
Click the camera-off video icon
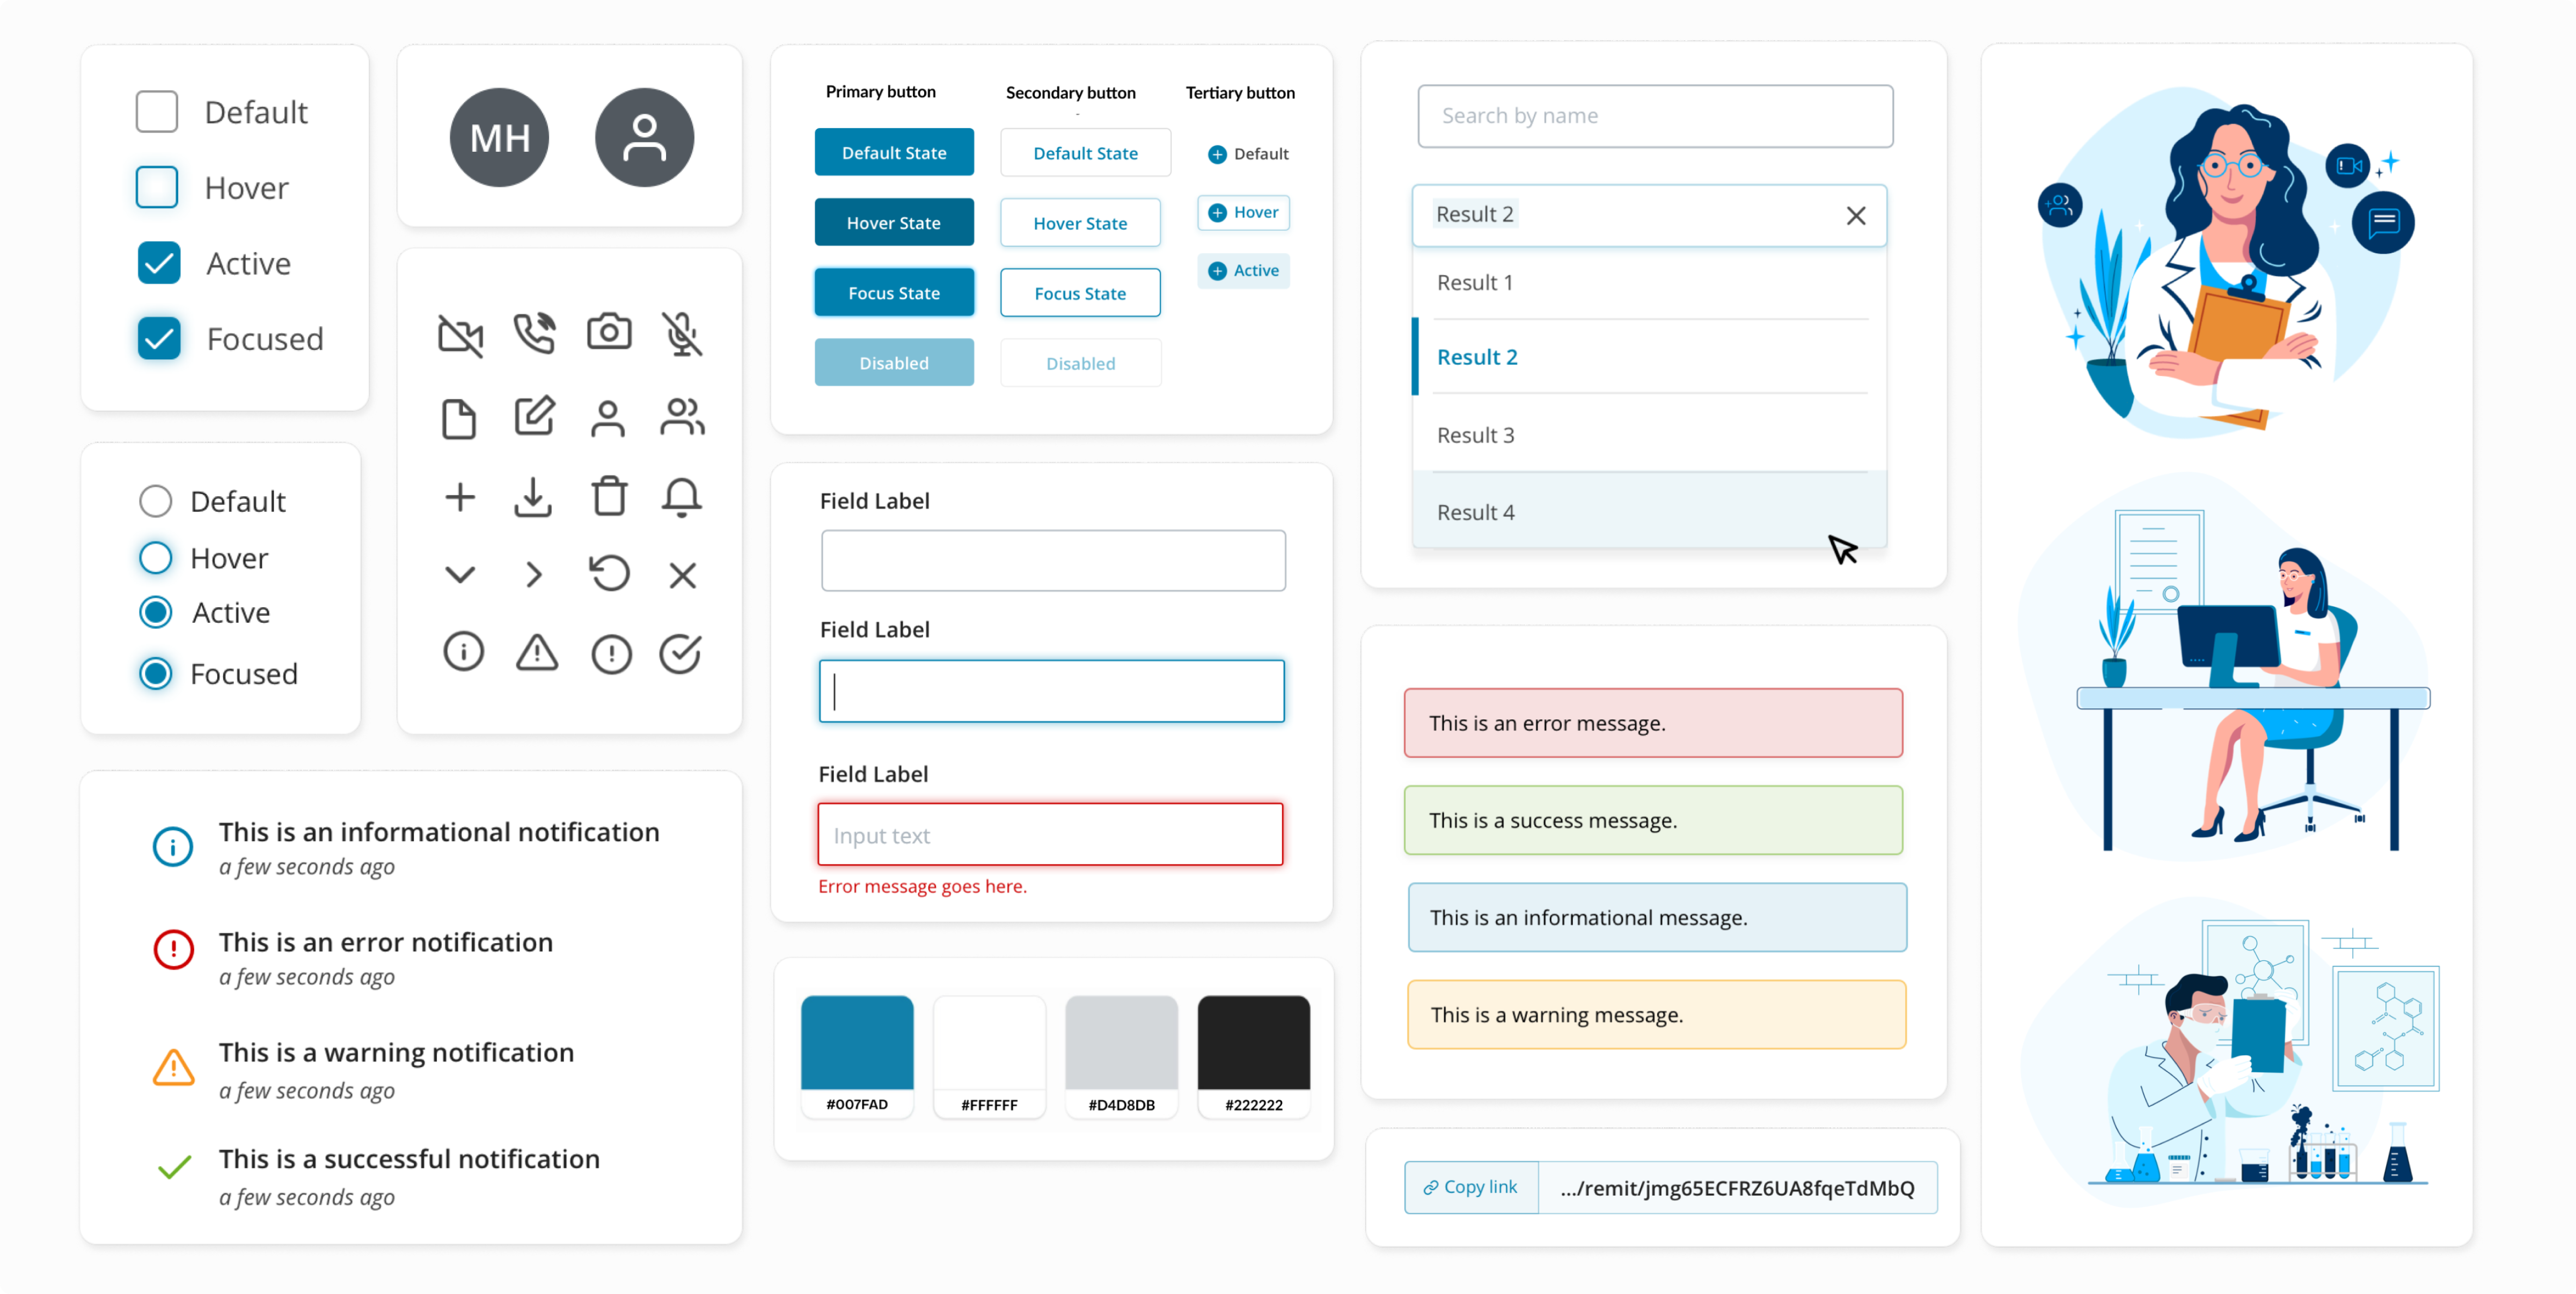tap(460, 335)
